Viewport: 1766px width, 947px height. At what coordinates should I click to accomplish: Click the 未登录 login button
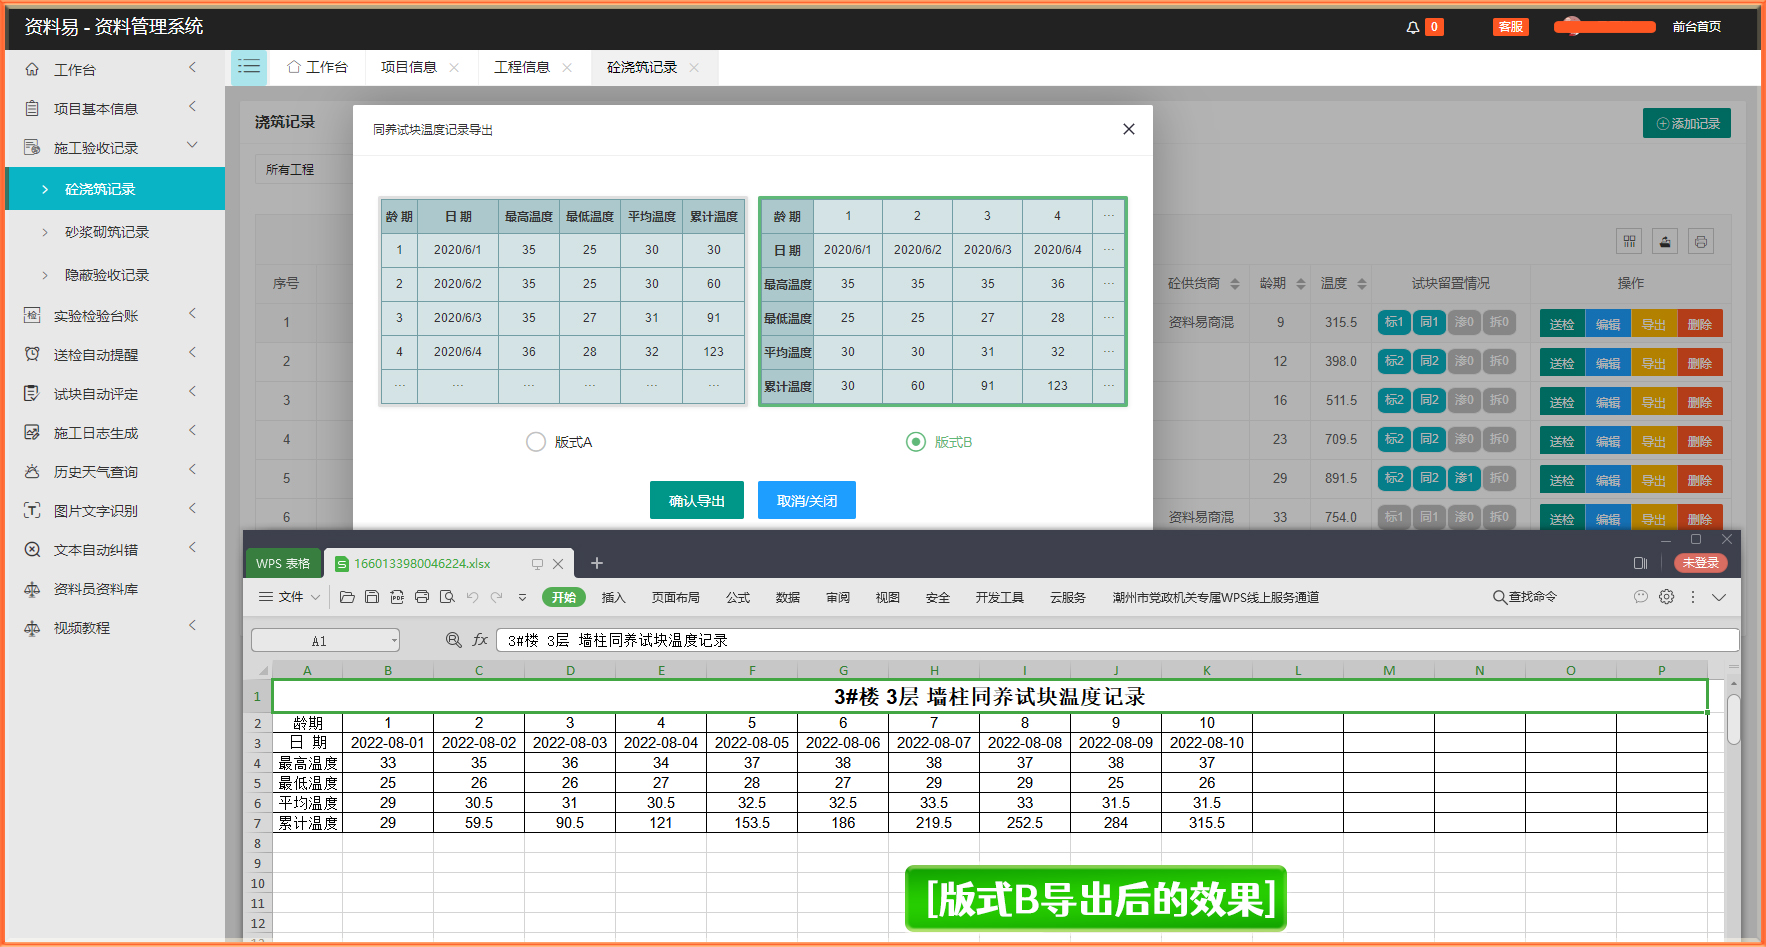coord(1700,563)
